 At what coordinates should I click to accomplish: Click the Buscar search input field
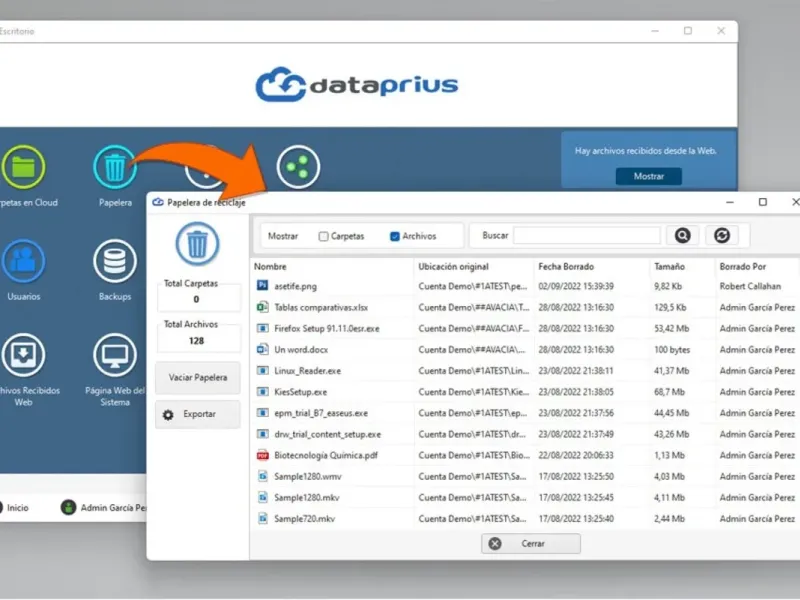point(587,236)
